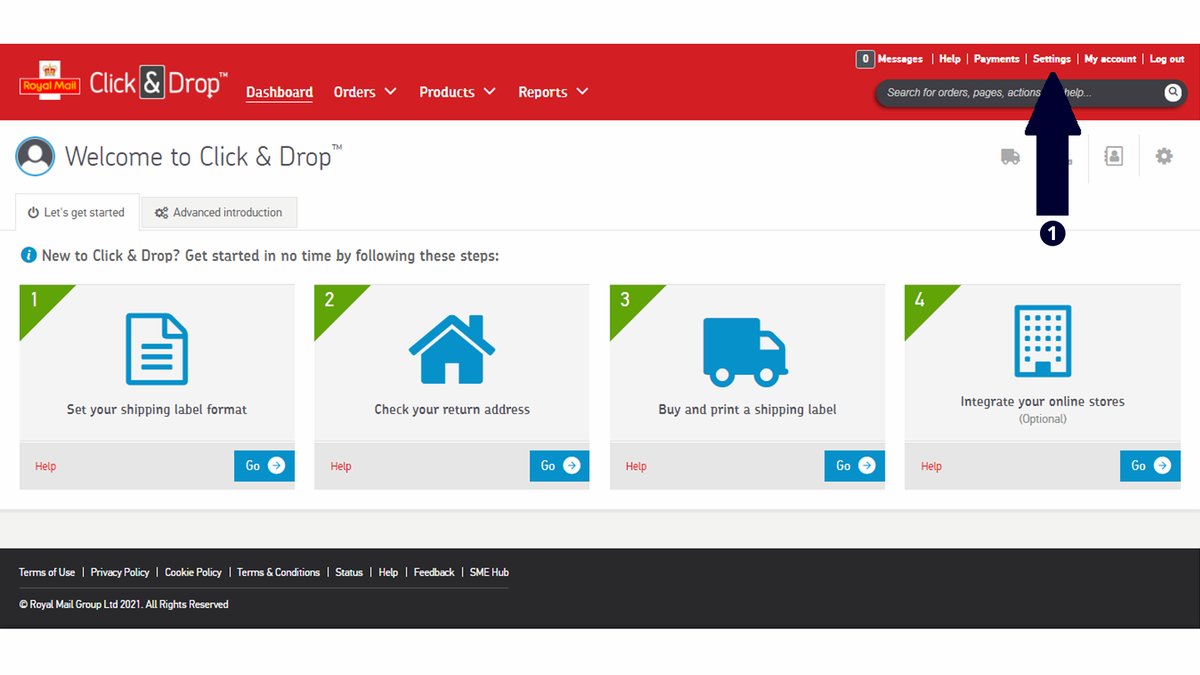Open Cookie Policy footer link
Screen dimensions: 1200x675
tap(193, 572)
